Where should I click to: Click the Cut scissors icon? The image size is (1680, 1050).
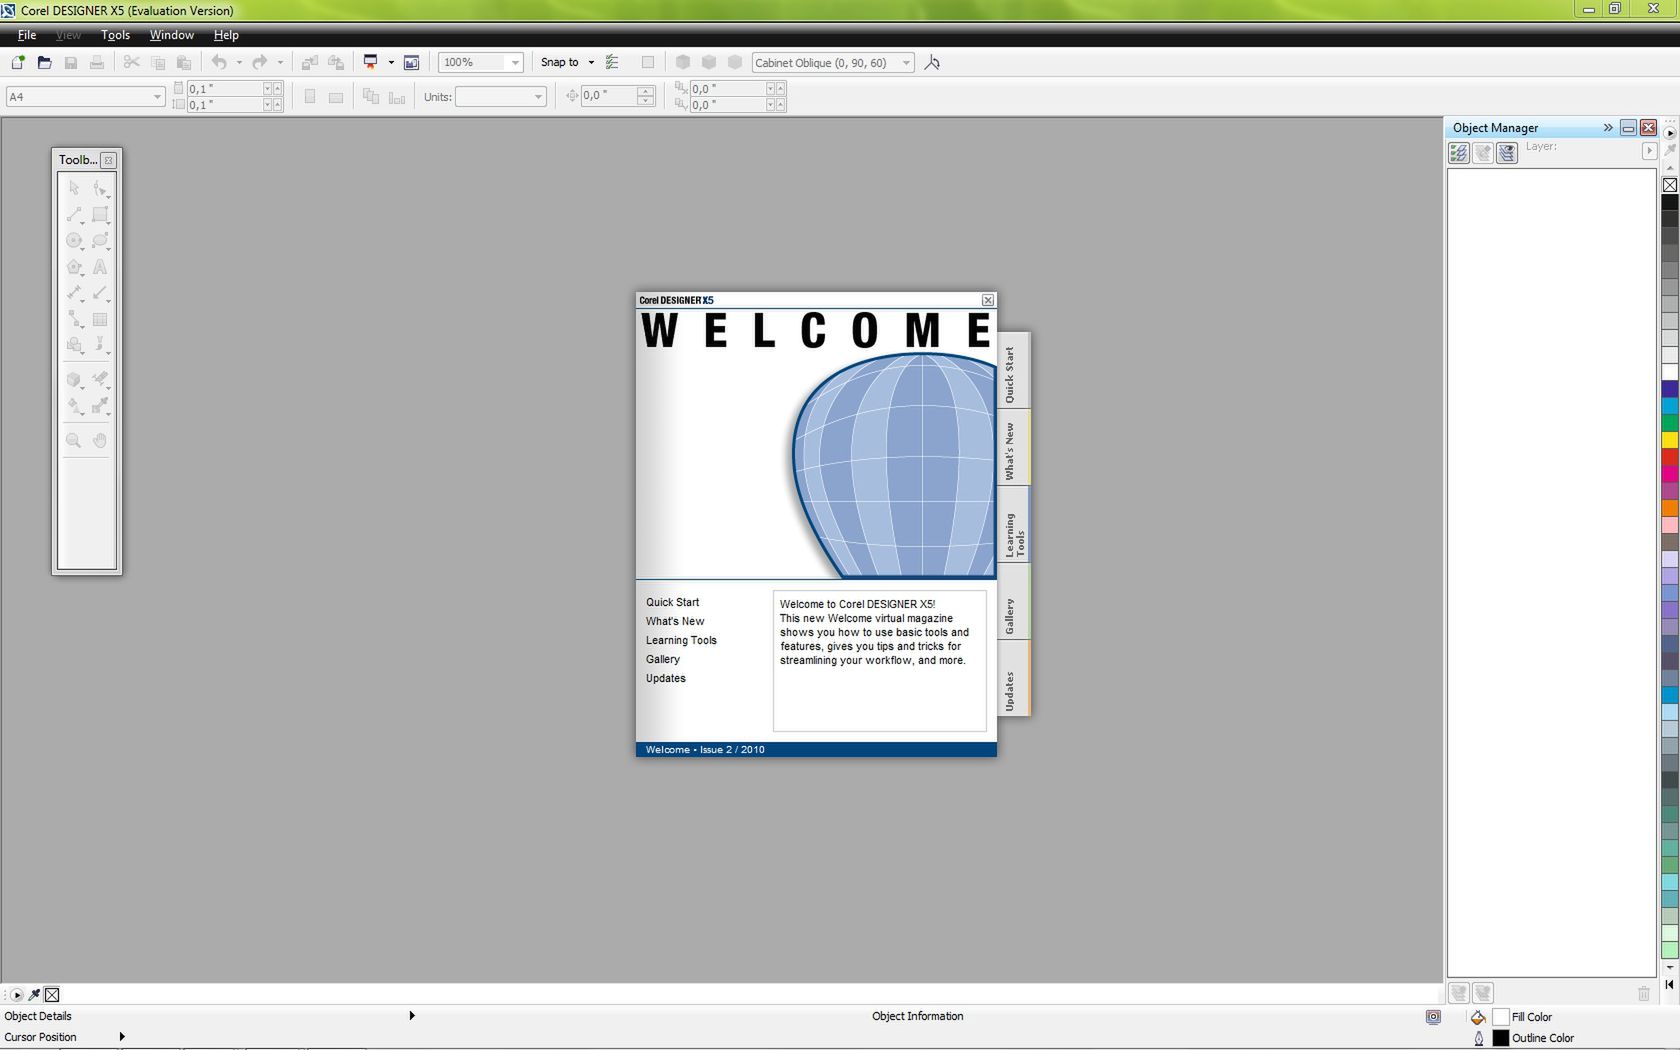point(131,62)
